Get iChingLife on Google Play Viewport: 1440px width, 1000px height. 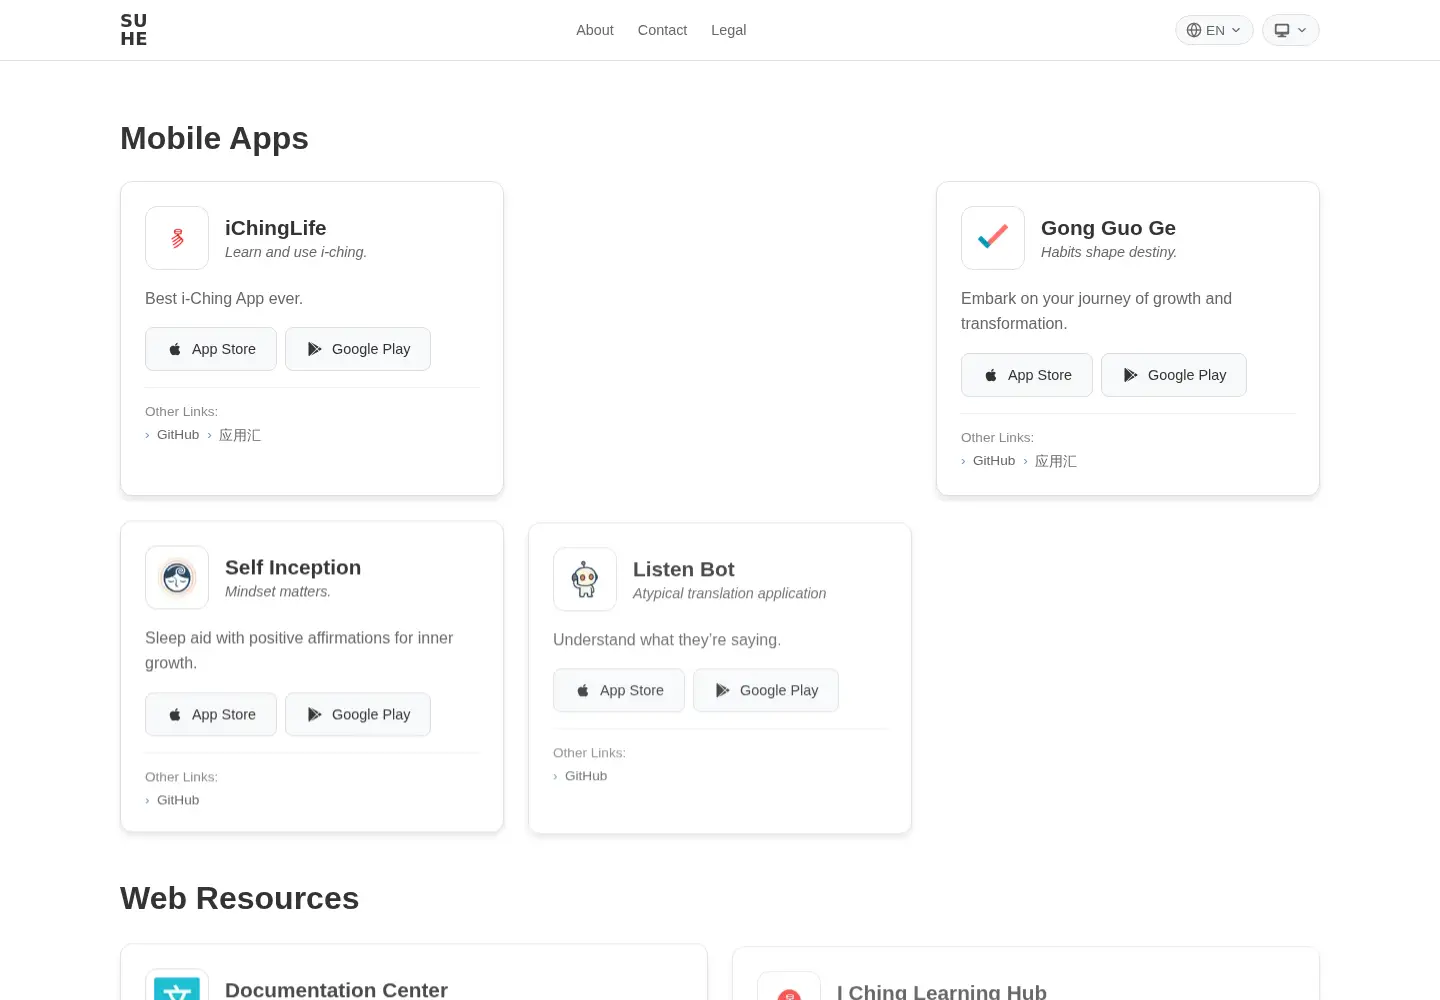tap(358, 349)
